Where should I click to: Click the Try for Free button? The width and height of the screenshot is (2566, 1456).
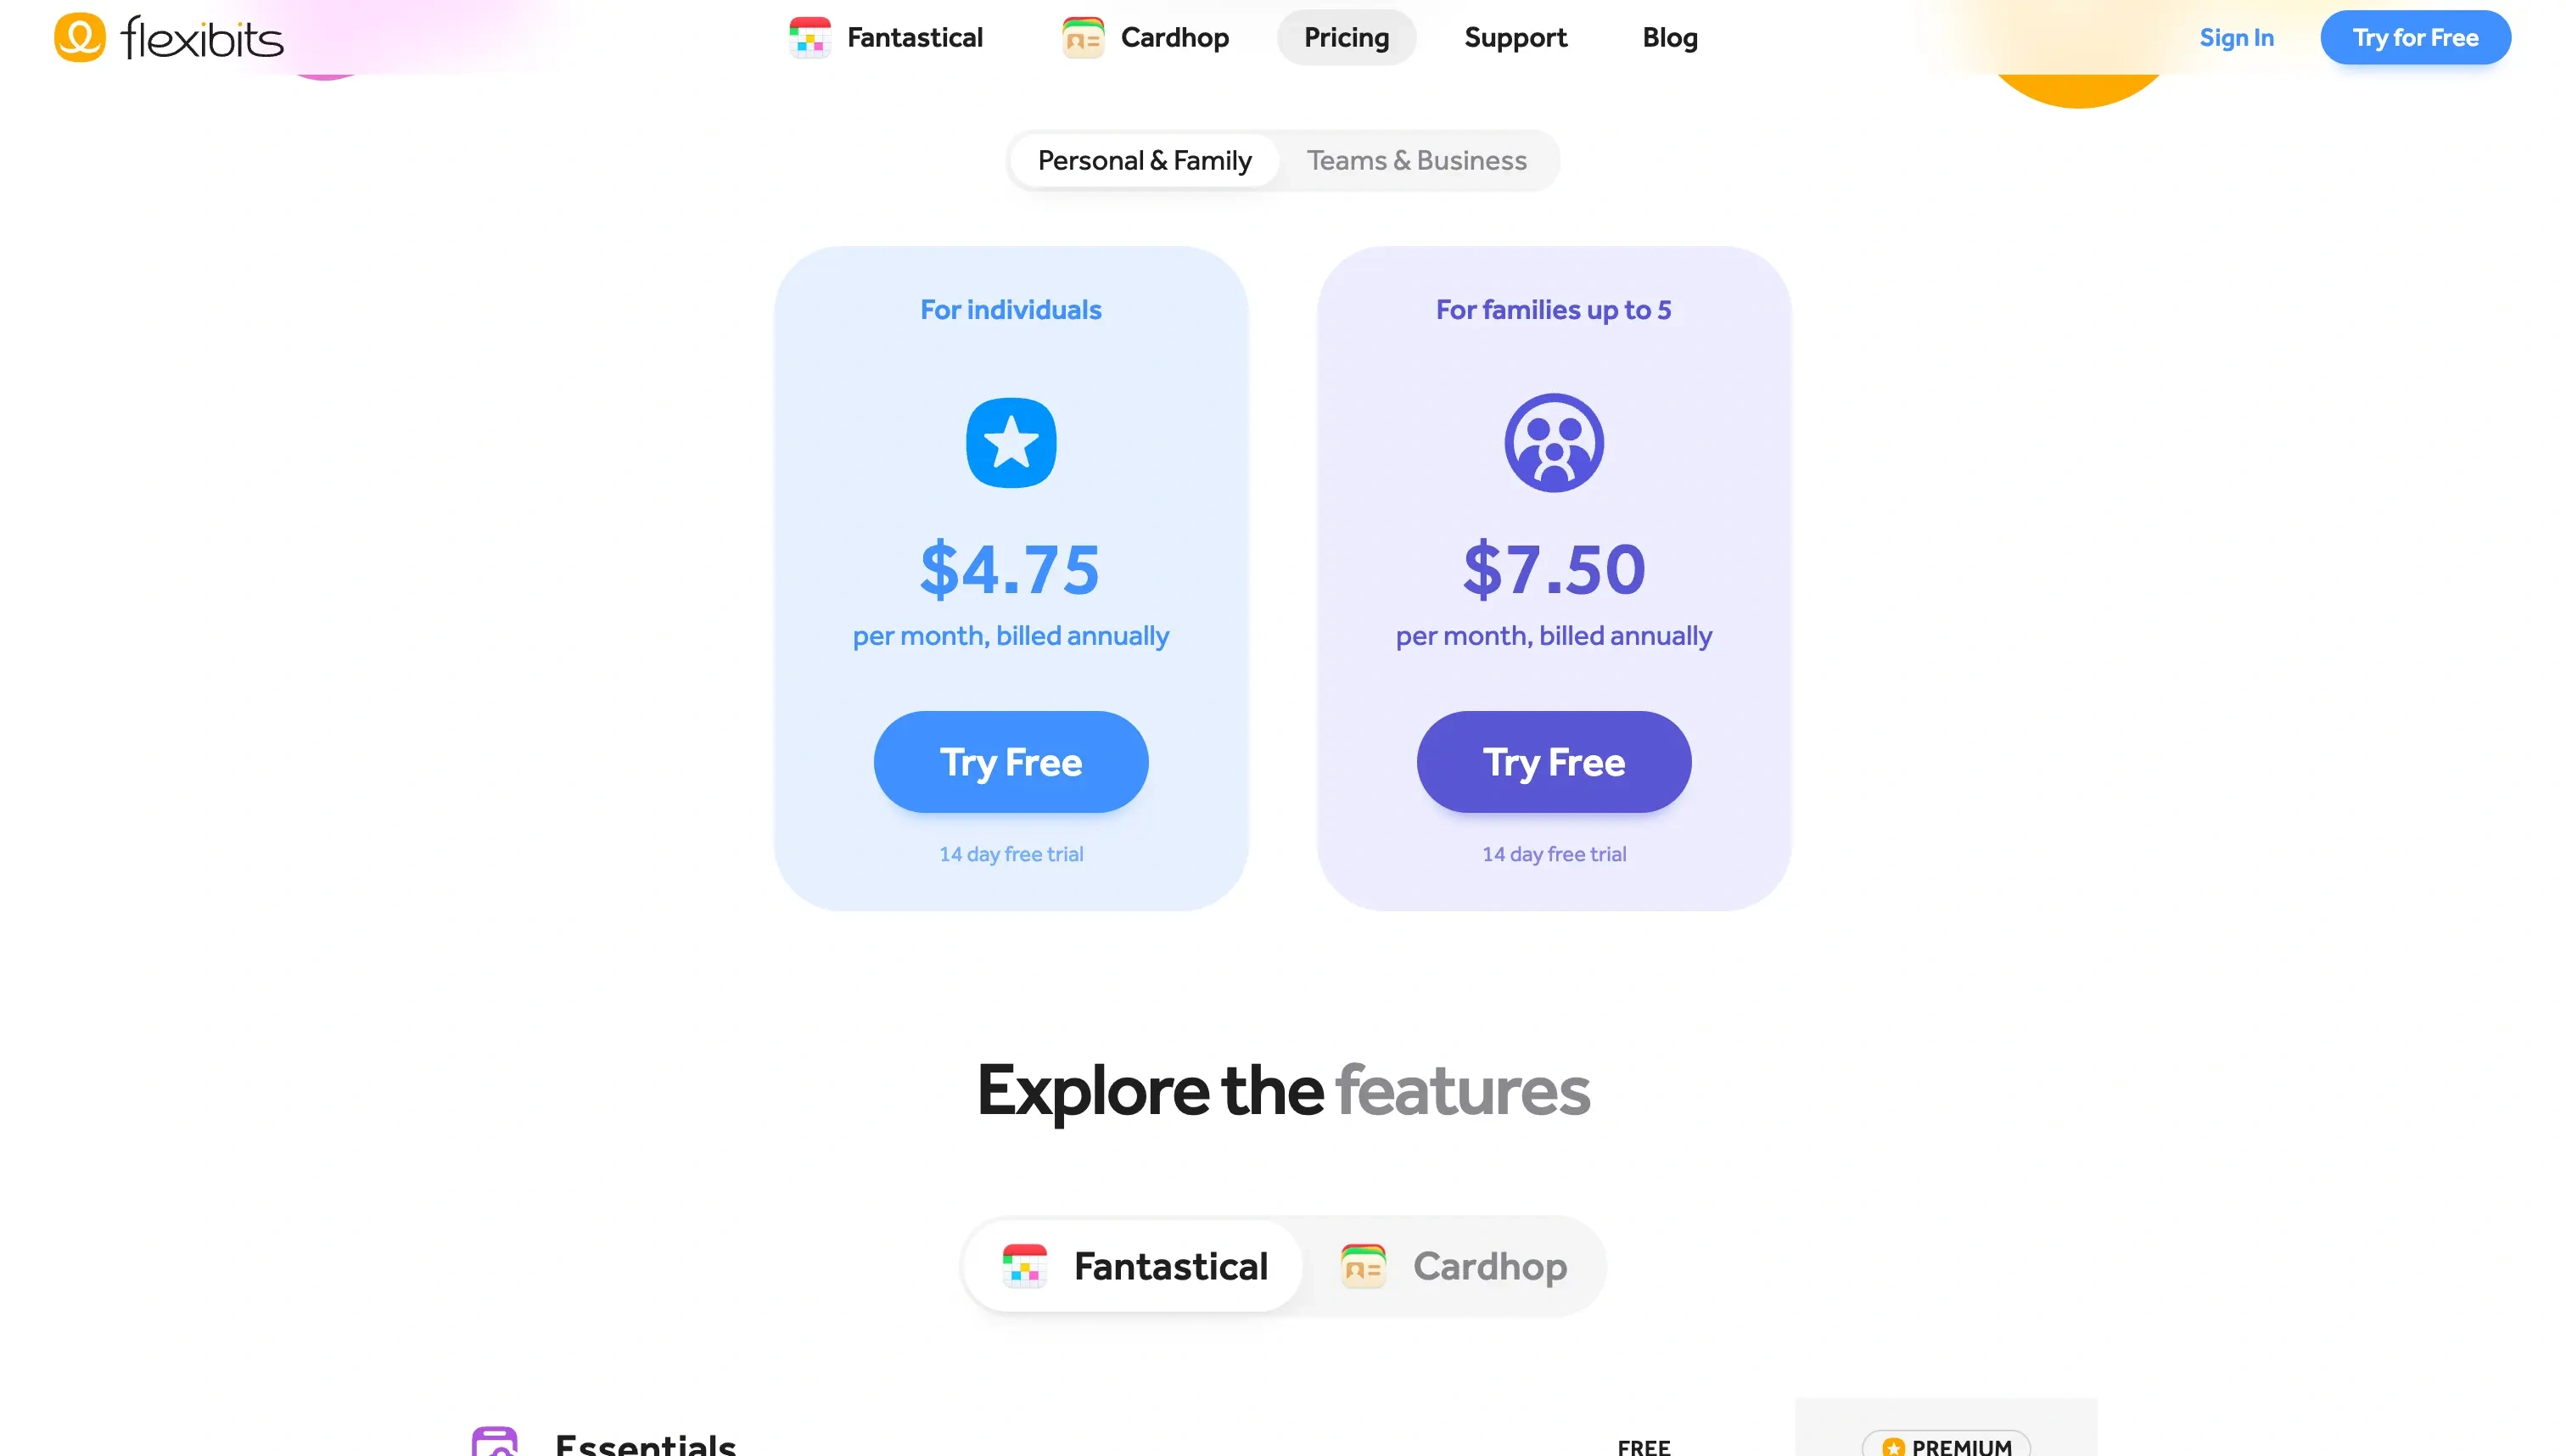[2414, 37]
